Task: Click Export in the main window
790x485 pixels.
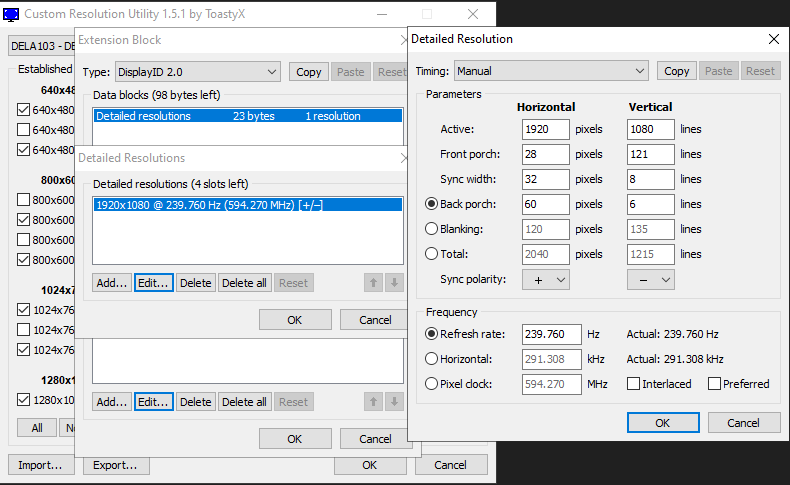Action: click(115, 465)
